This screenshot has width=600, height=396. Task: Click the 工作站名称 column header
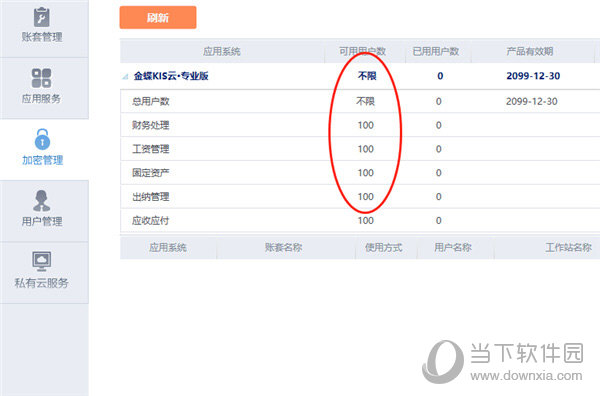(x=569, y=248)
